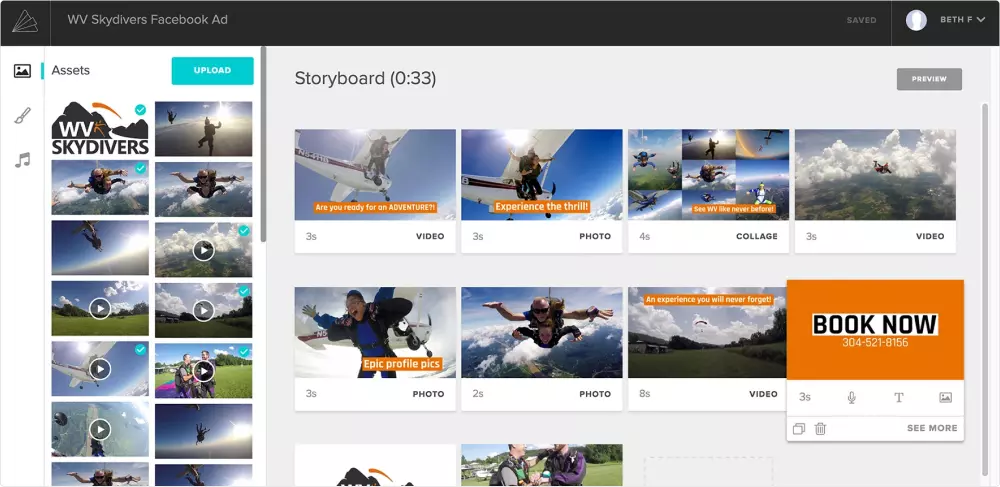Viewport: 1000px width, 487px height.
Task: Click the empty dashed scene placeholder
Action: tap(708, 472)
